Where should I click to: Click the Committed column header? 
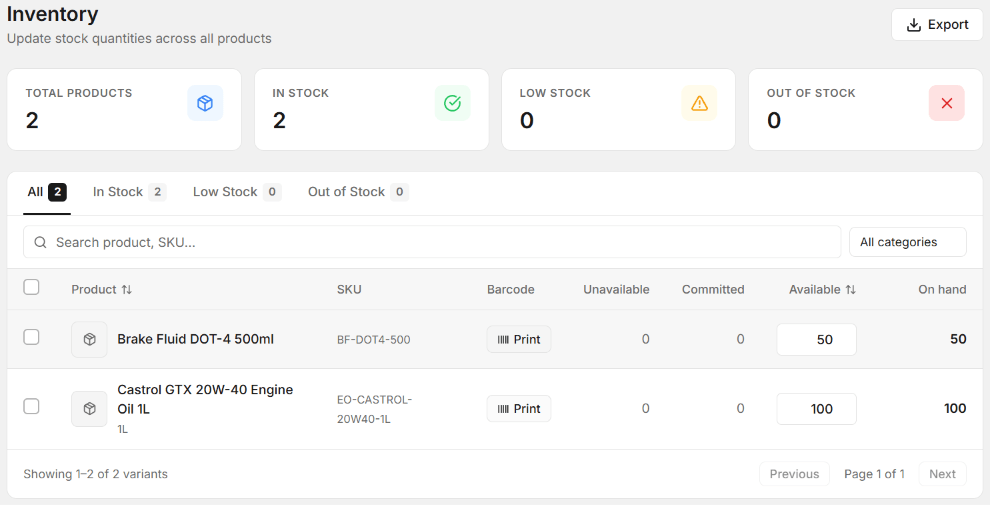coord(713,290)
